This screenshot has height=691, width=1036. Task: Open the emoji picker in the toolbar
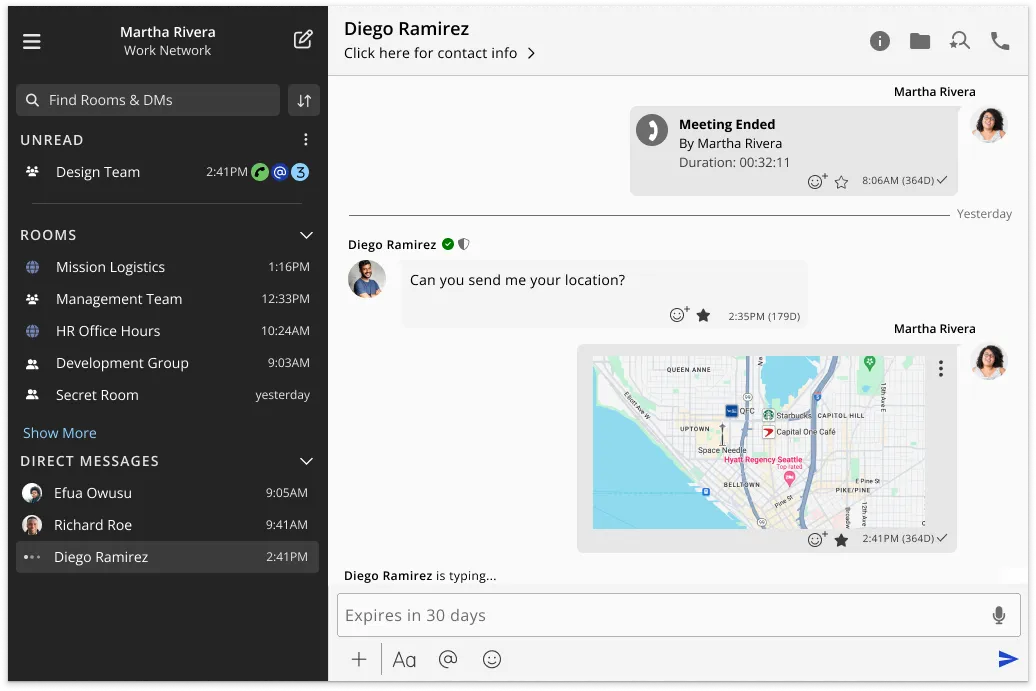click(x=491, y=659)
